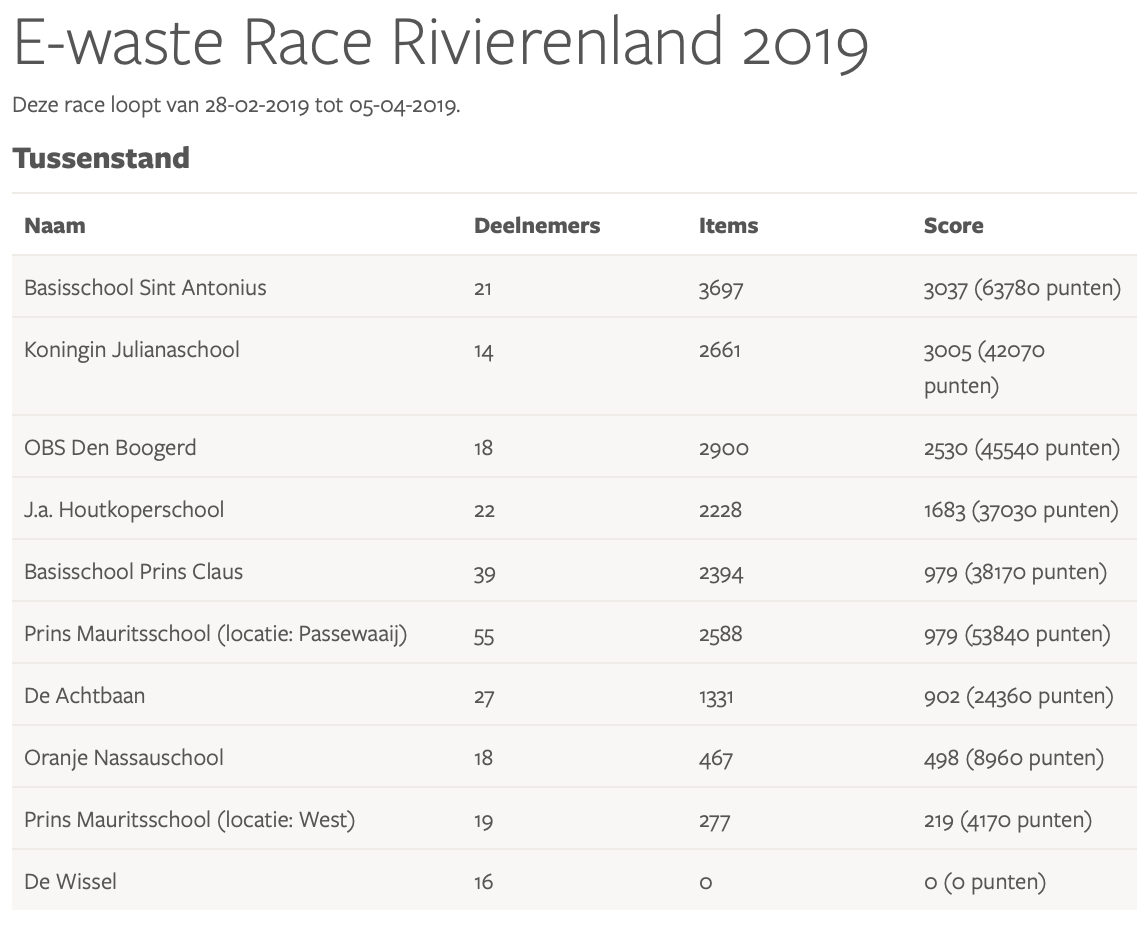Select the Naam column header
Viewport: 1148px width, 930px height.
(x=55, y=226)
